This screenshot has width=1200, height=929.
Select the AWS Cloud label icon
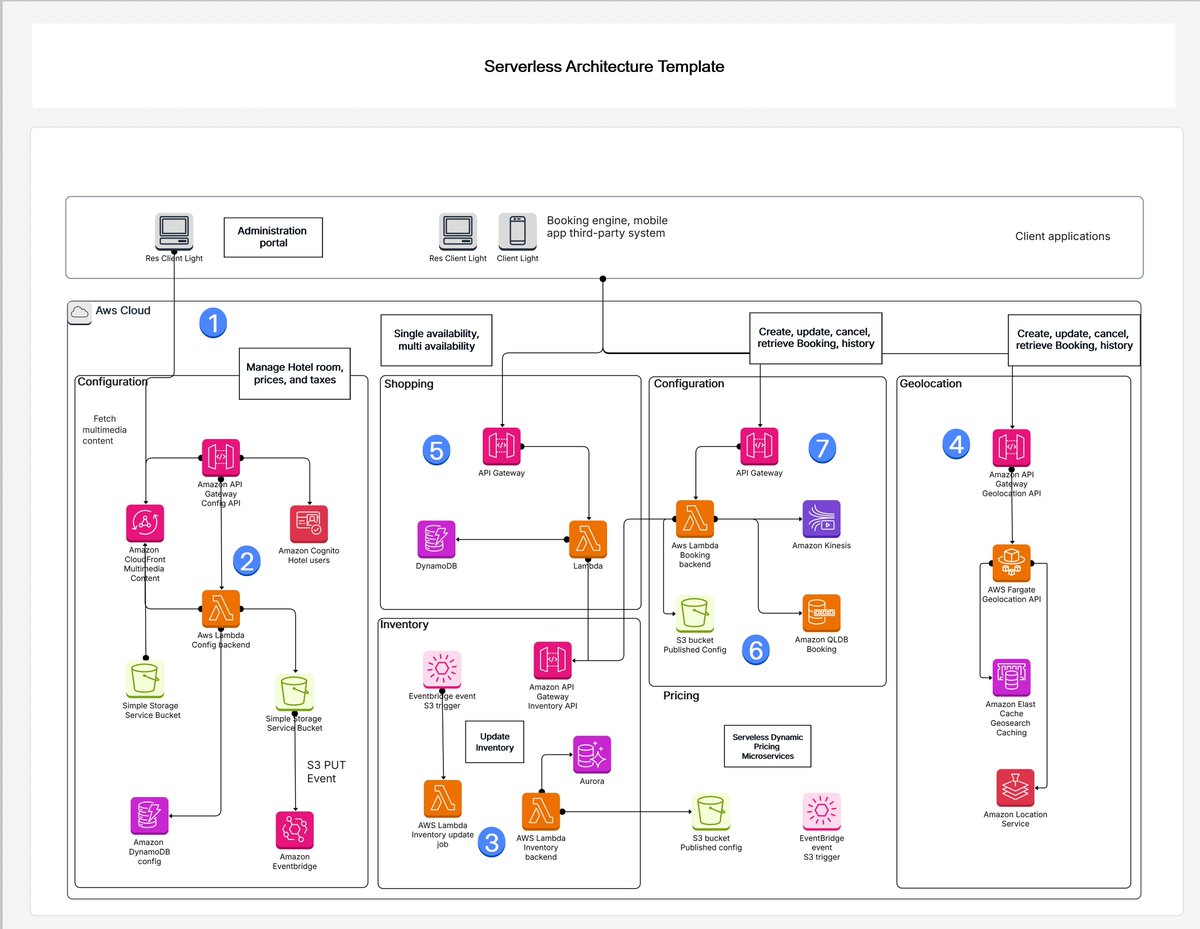pyautogui.click(x=79, y=311)
